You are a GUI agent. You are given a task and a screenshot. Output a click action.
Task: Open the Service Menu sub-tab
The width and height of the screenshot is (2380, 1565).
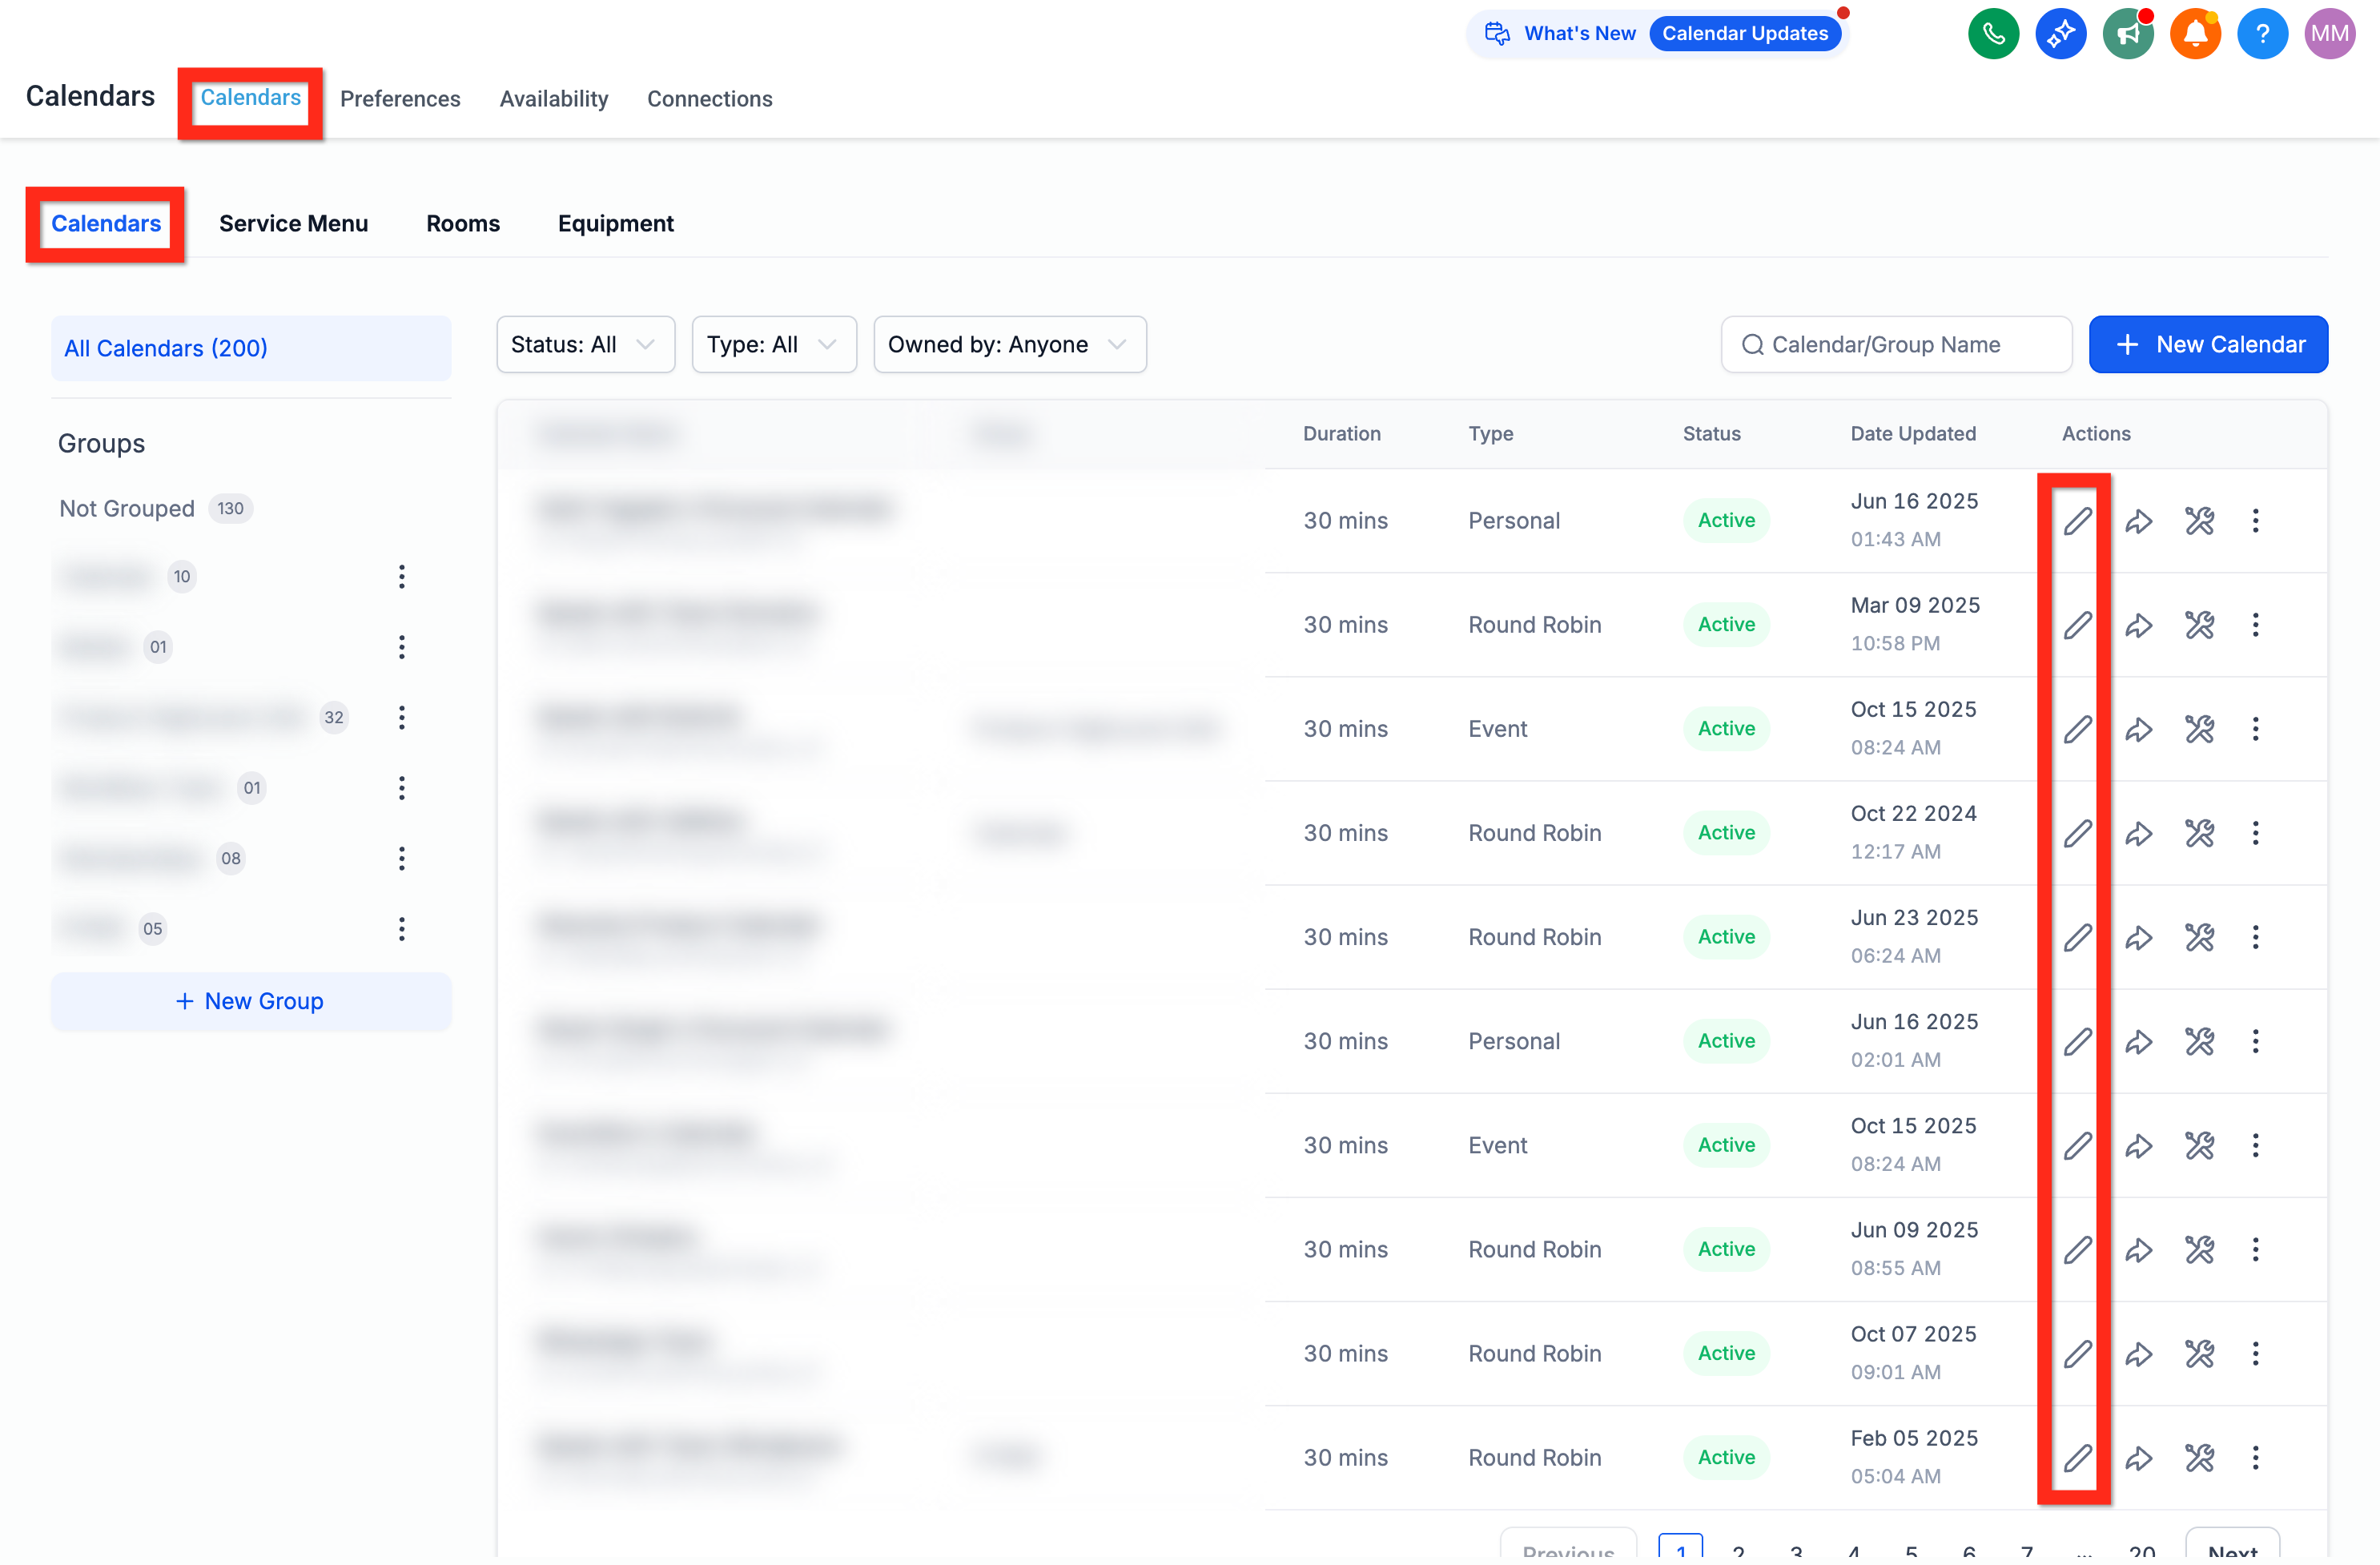click(294, 224)
